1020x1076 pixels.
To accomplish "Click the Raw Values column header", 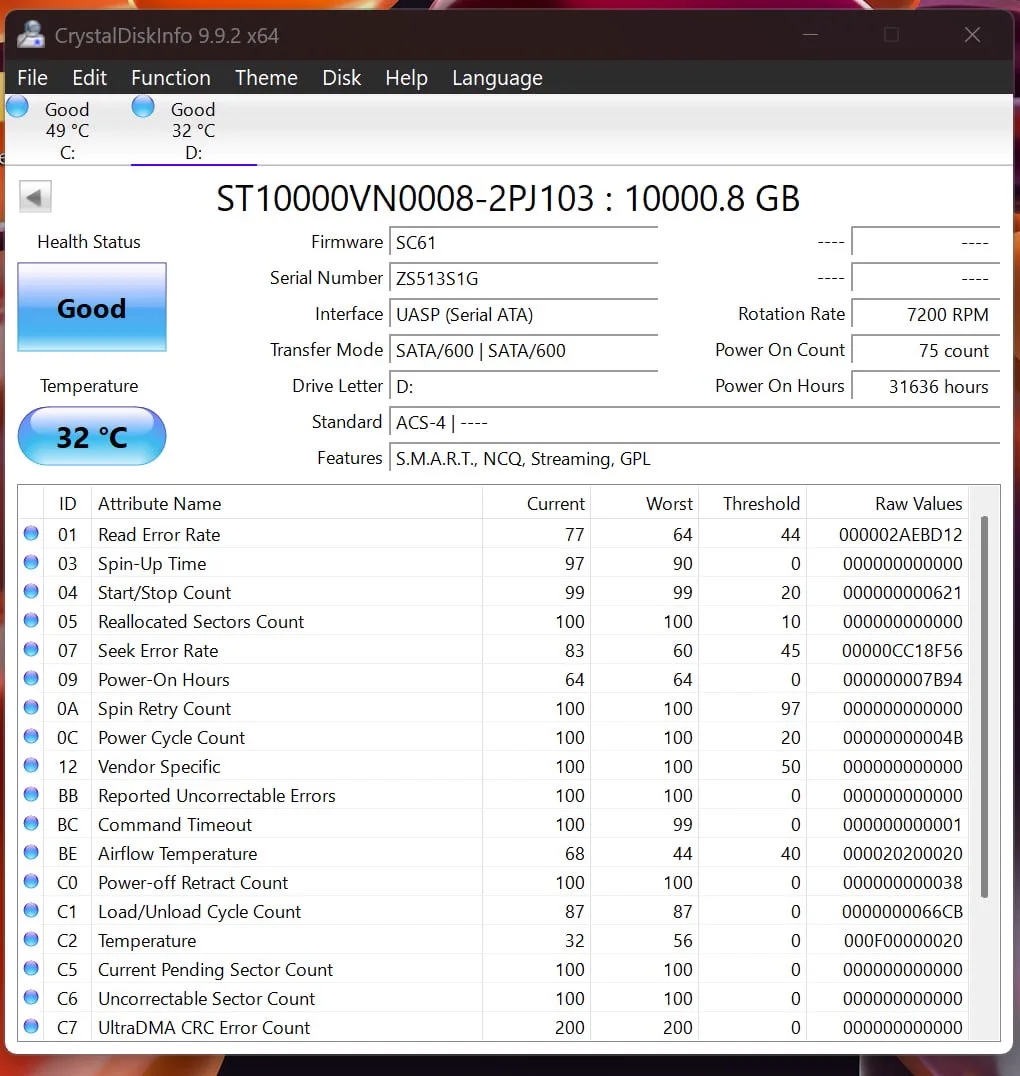I will click(887, 504).
